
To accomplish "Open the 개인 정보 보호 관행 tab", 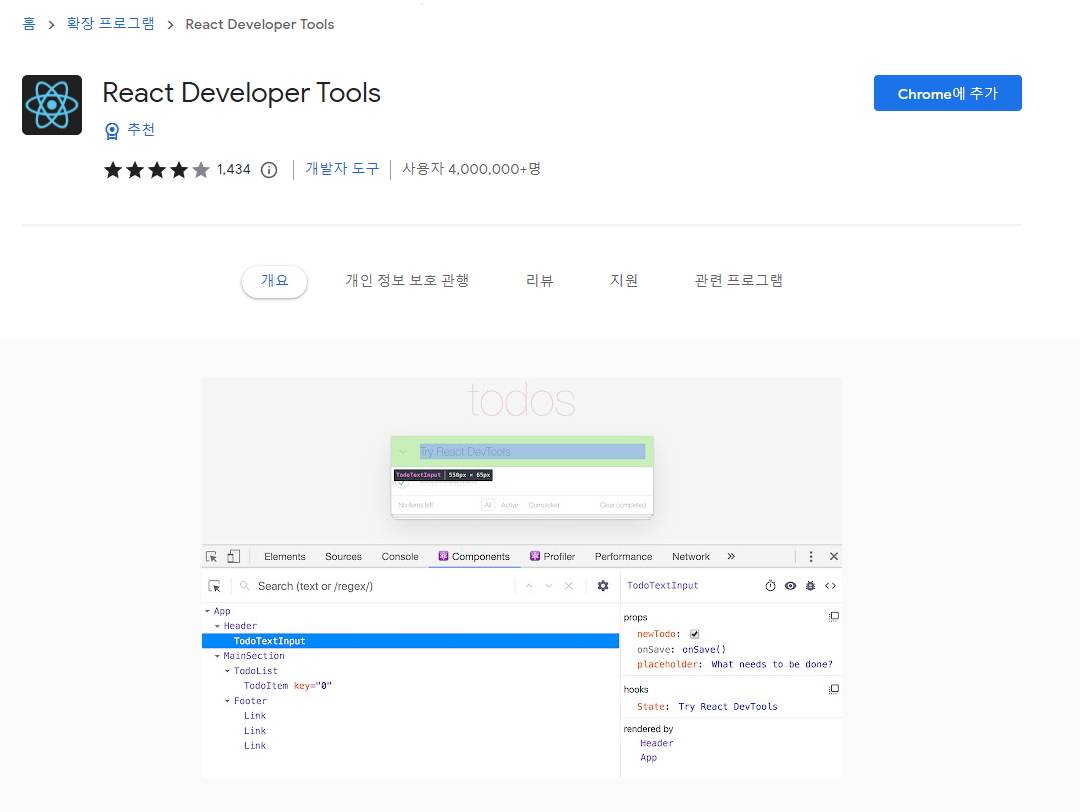I will (x=407, y=281).
